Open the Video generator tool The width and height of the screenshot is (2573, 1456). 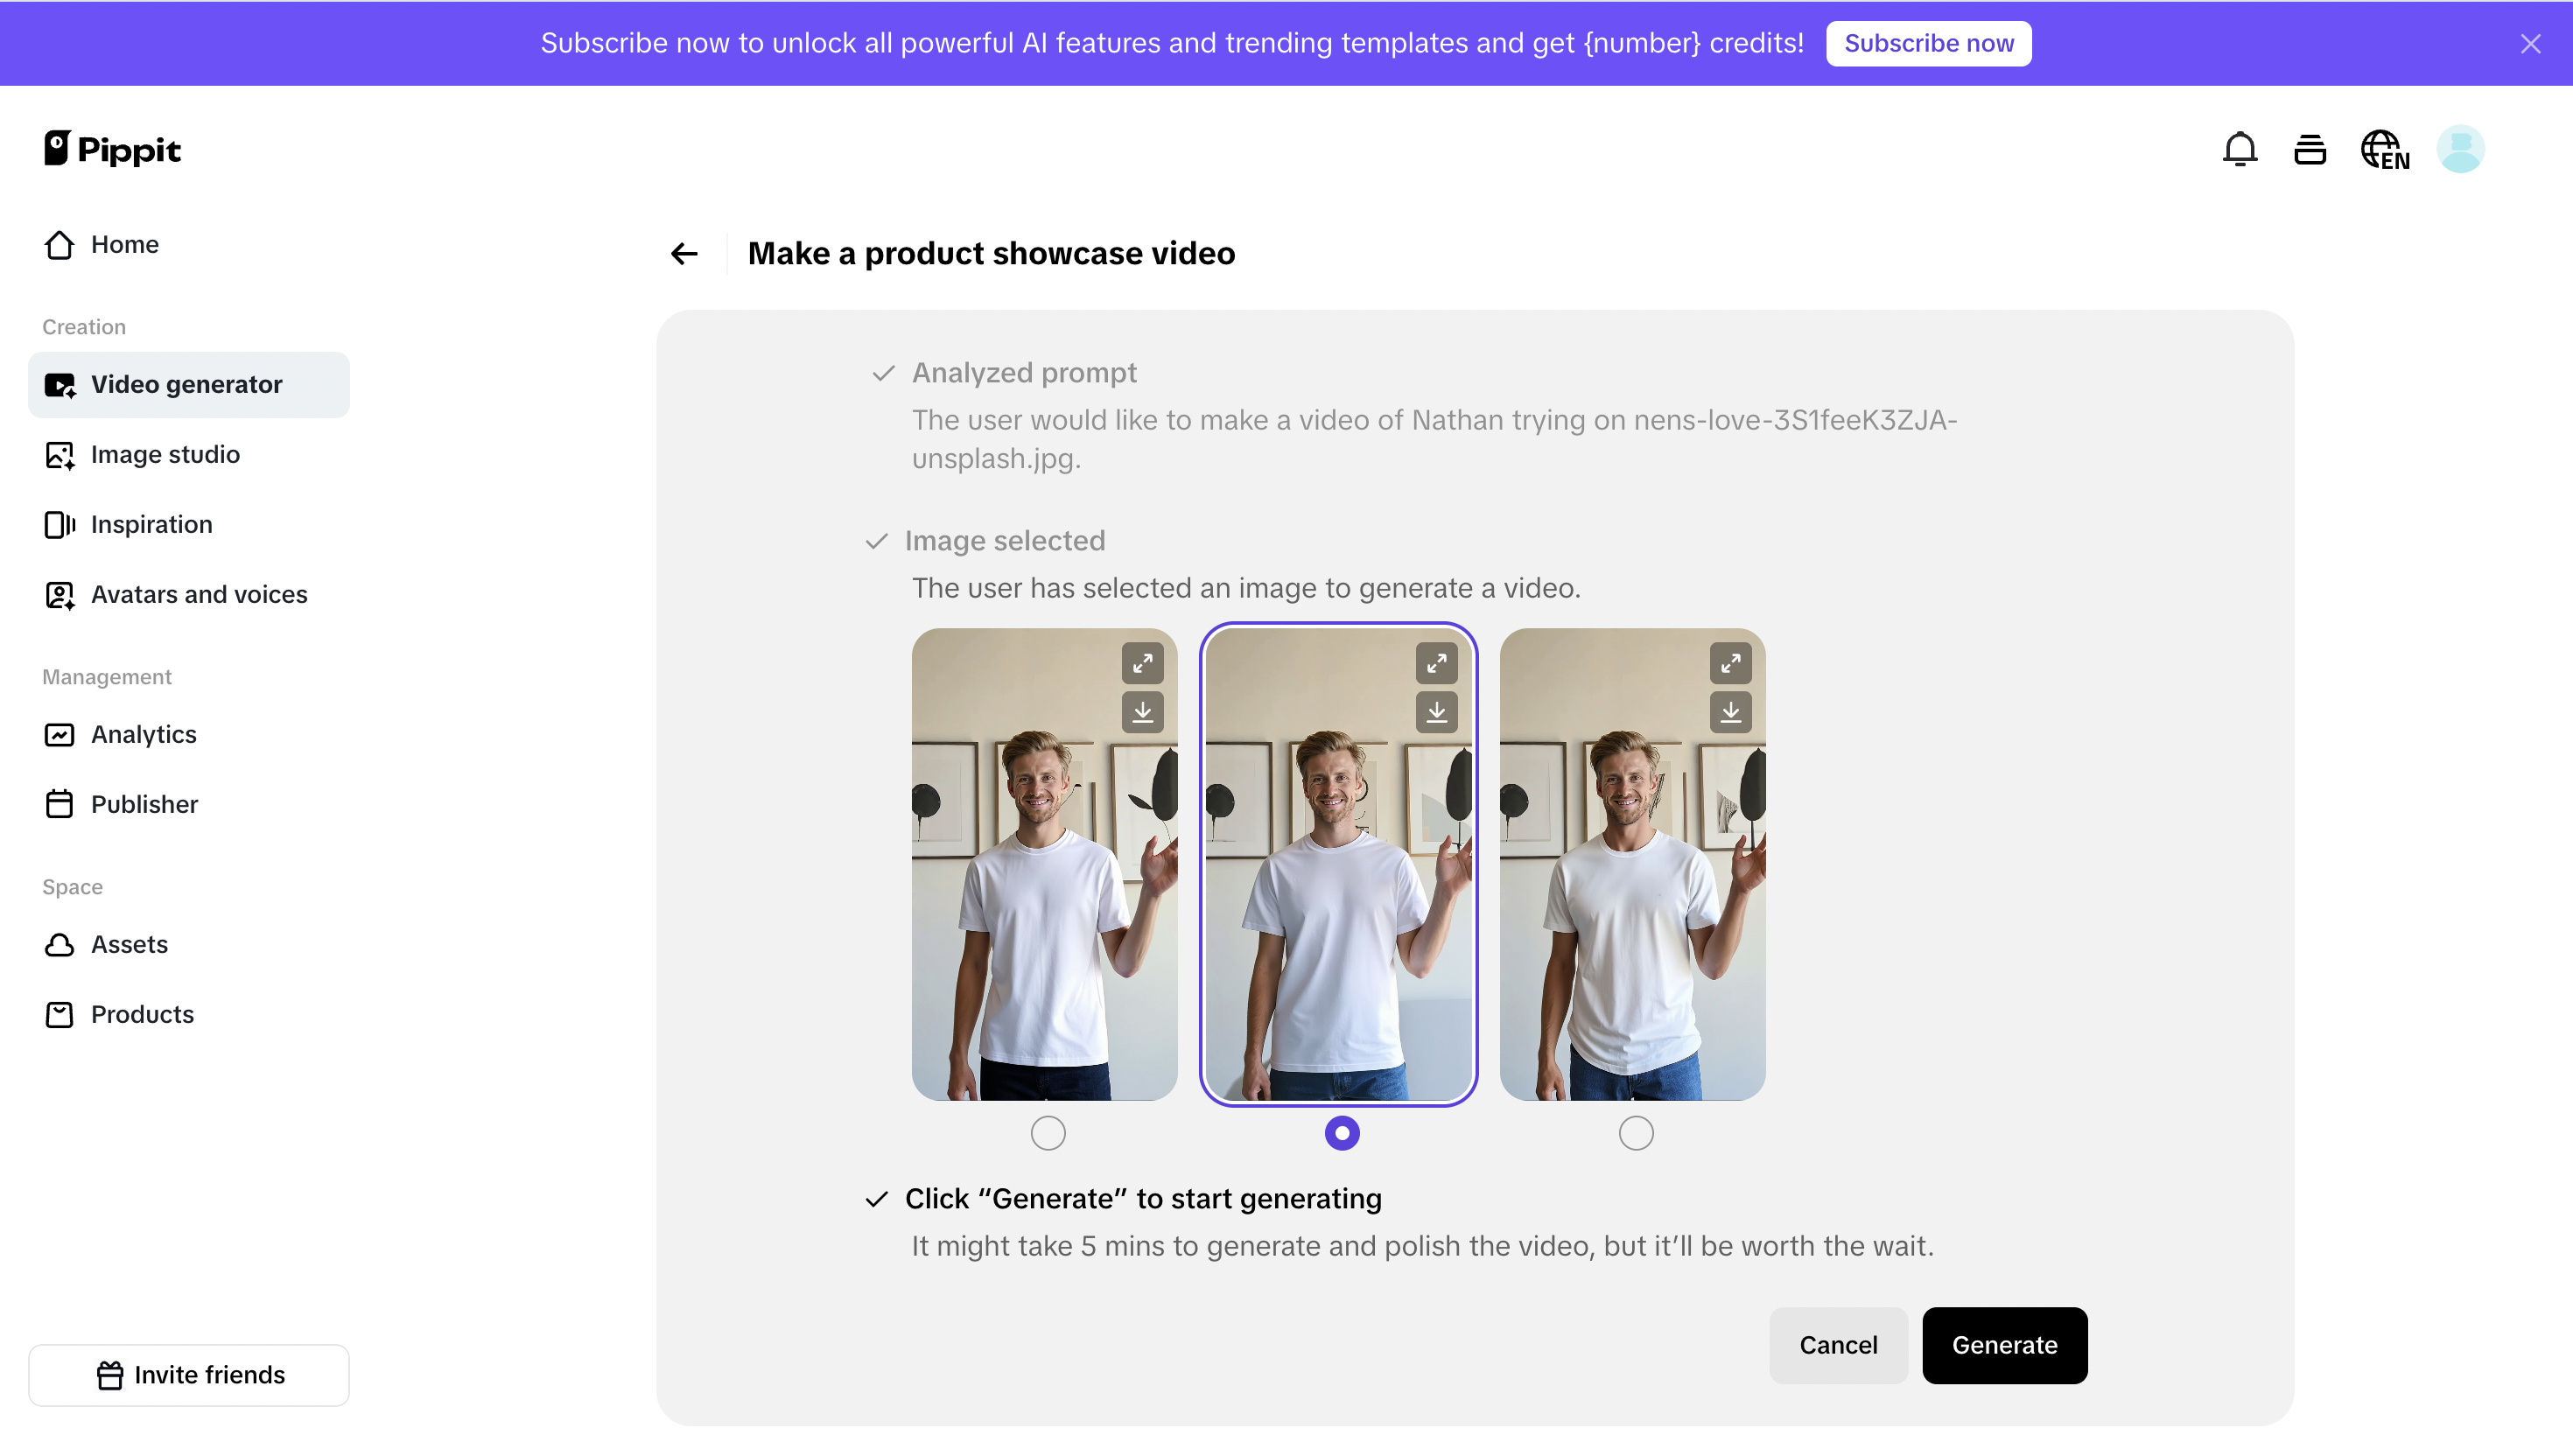click(186, 384)
